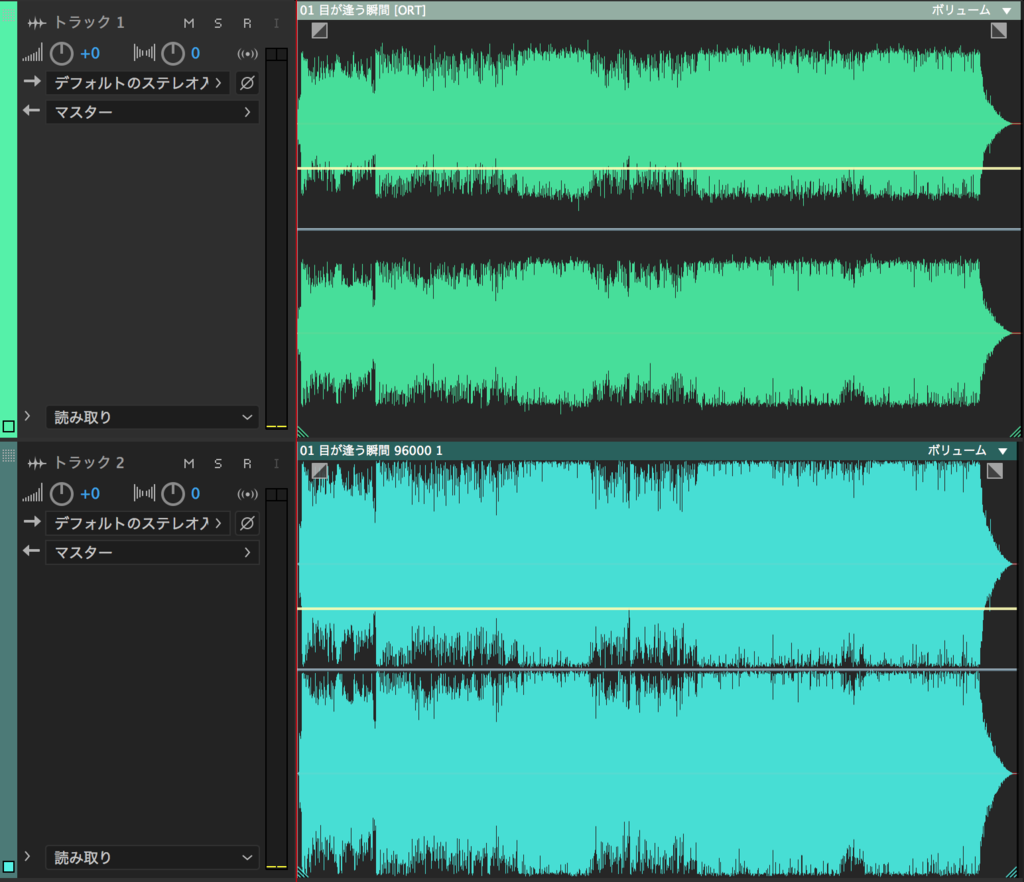
Task: Click Track 2 level meter
Action: coord(276,679)
